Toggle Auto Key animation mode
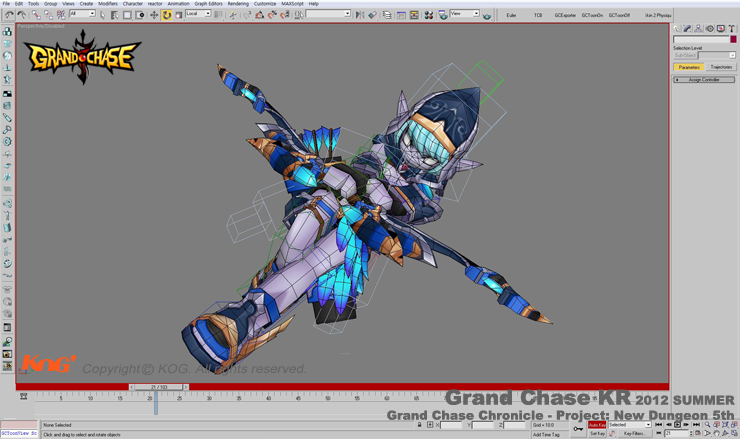 [x=597, y=425]
